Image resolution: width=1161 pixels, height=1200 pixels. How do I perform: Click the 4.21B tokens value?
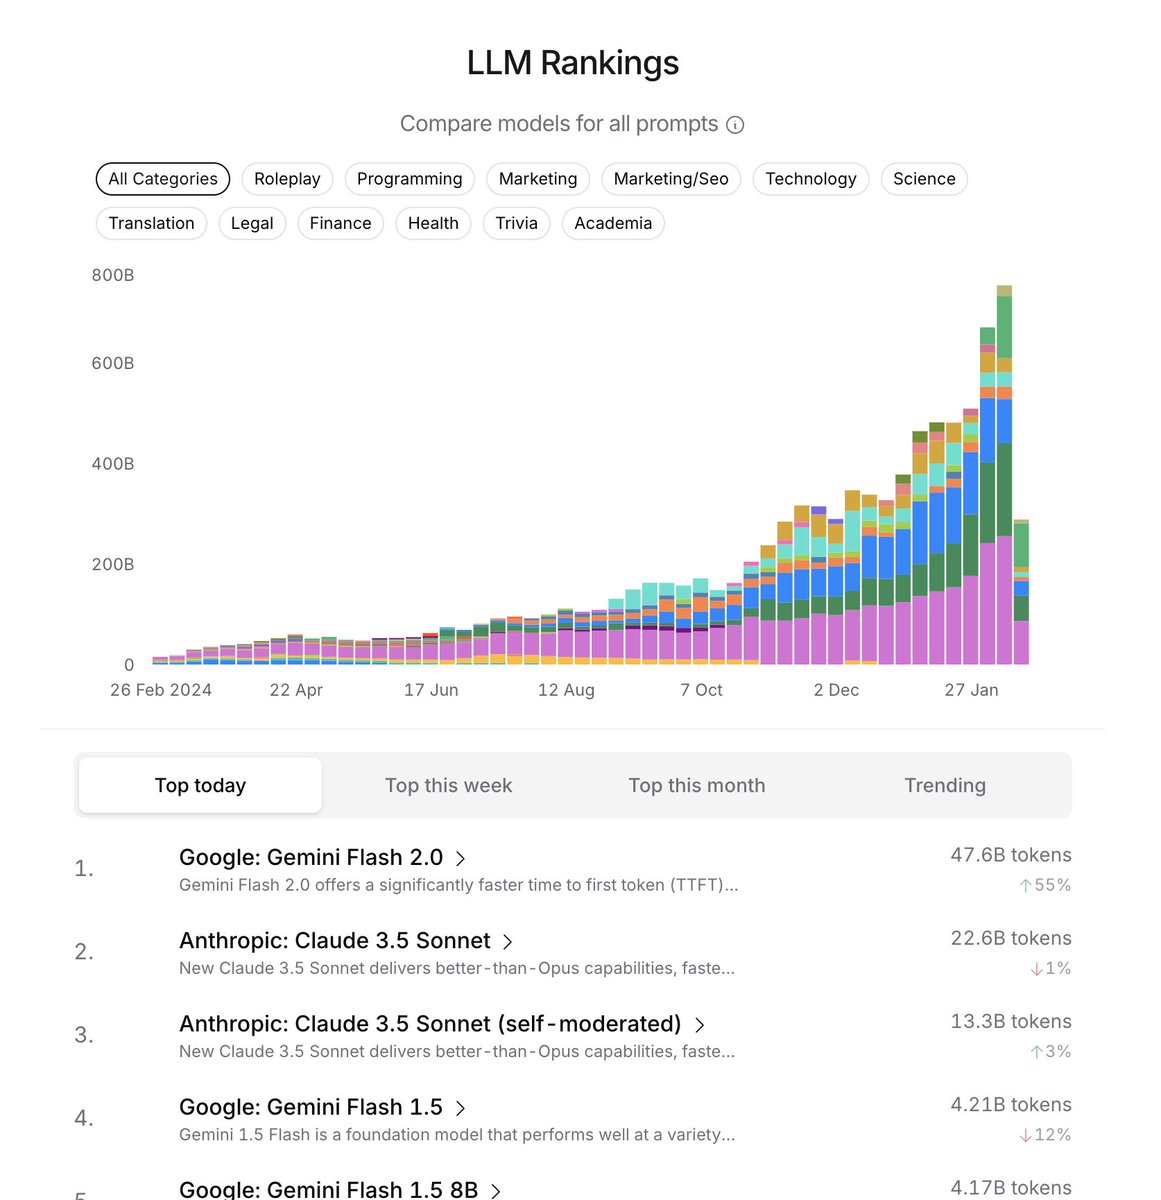1011,1104
